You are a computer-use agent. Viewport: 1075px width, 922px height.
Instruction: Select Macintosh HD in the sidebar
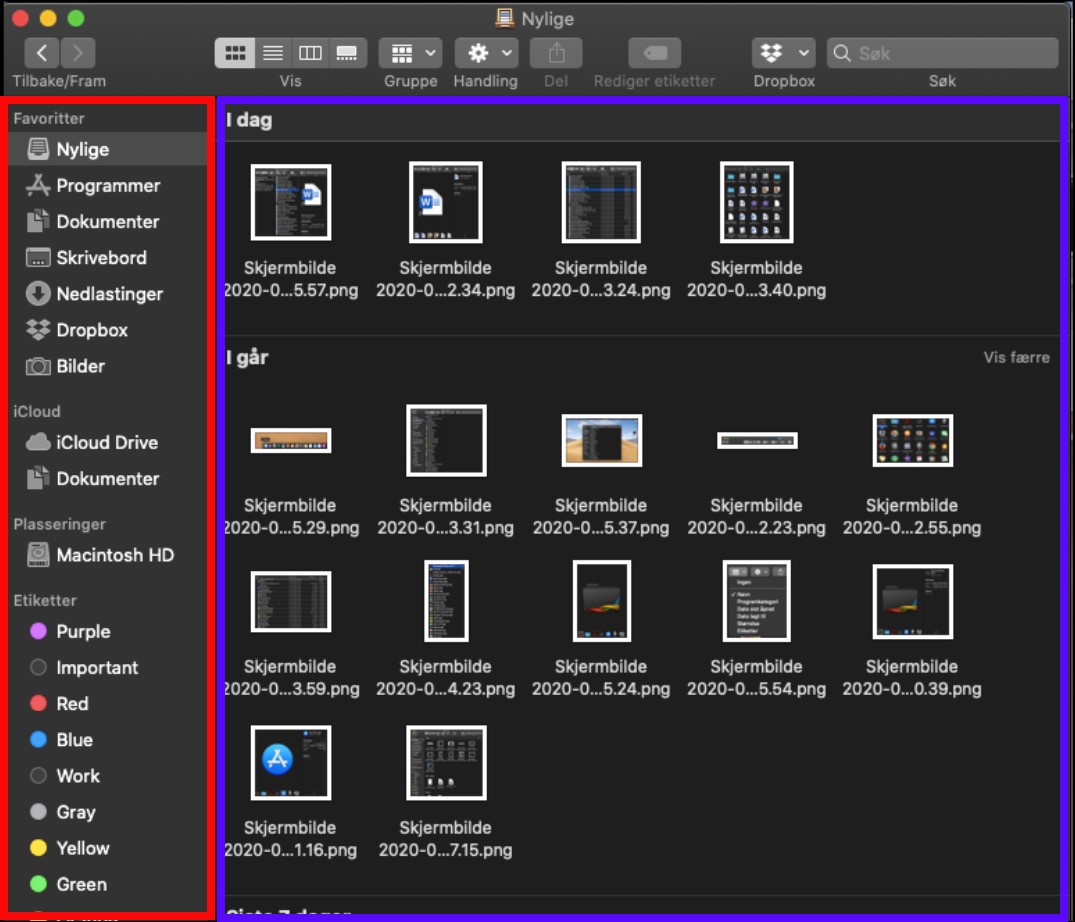click(114, 555)
